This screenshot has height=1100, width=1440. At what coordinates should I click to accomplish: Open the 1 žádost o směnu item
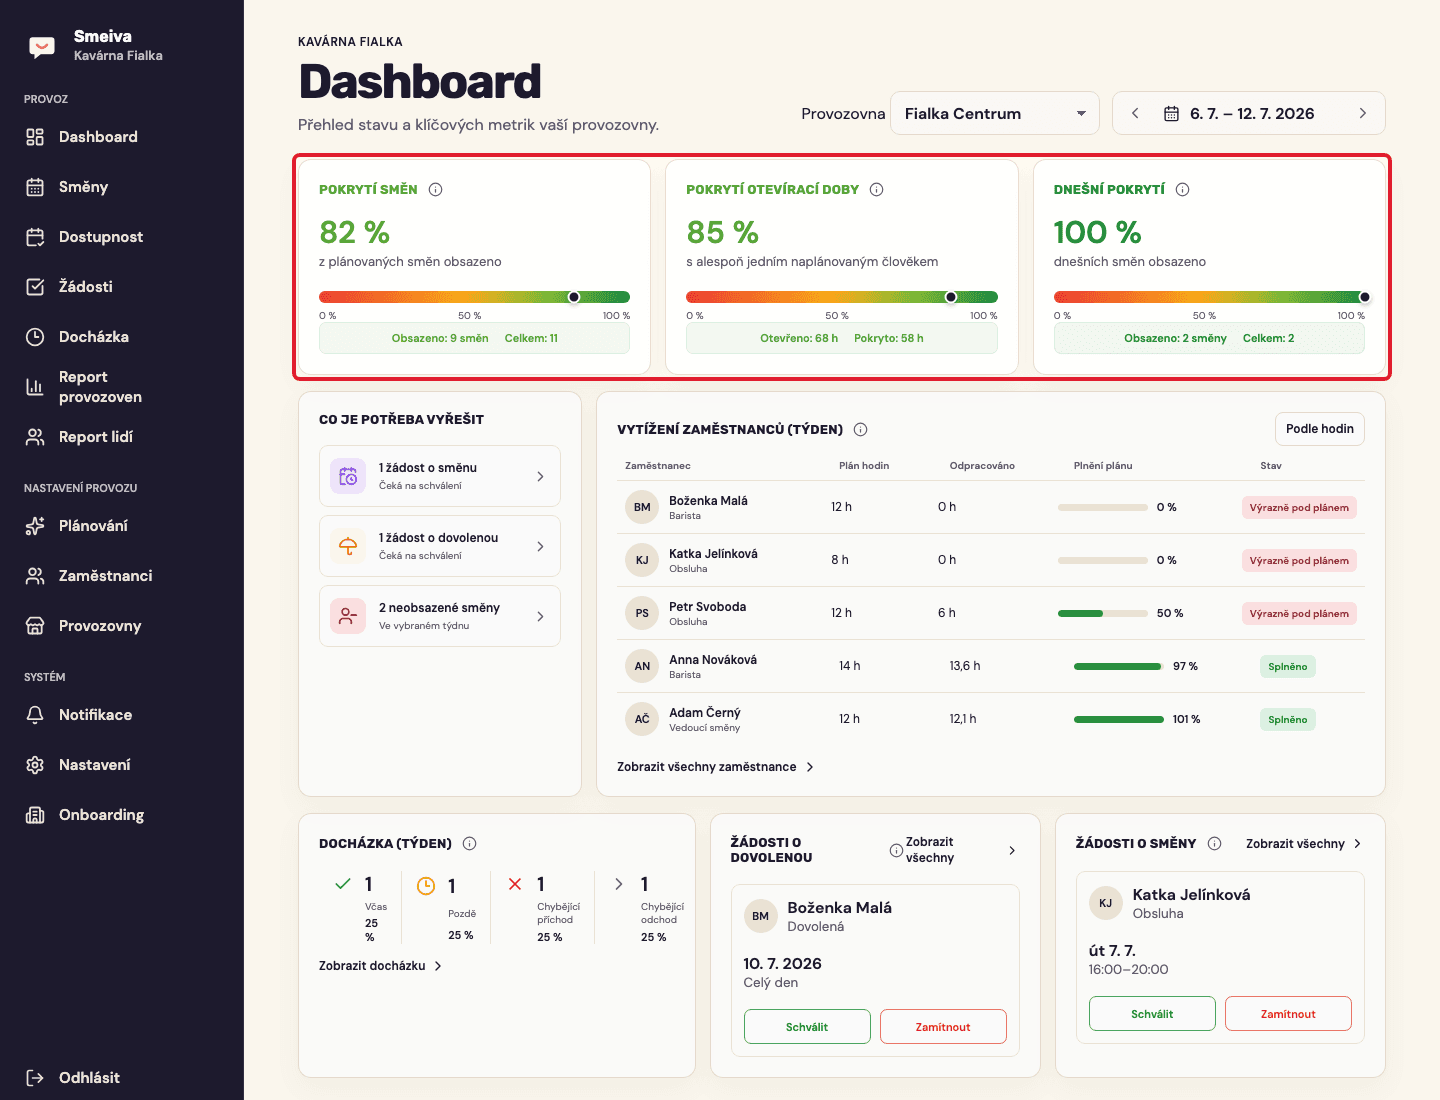[440, 476]
